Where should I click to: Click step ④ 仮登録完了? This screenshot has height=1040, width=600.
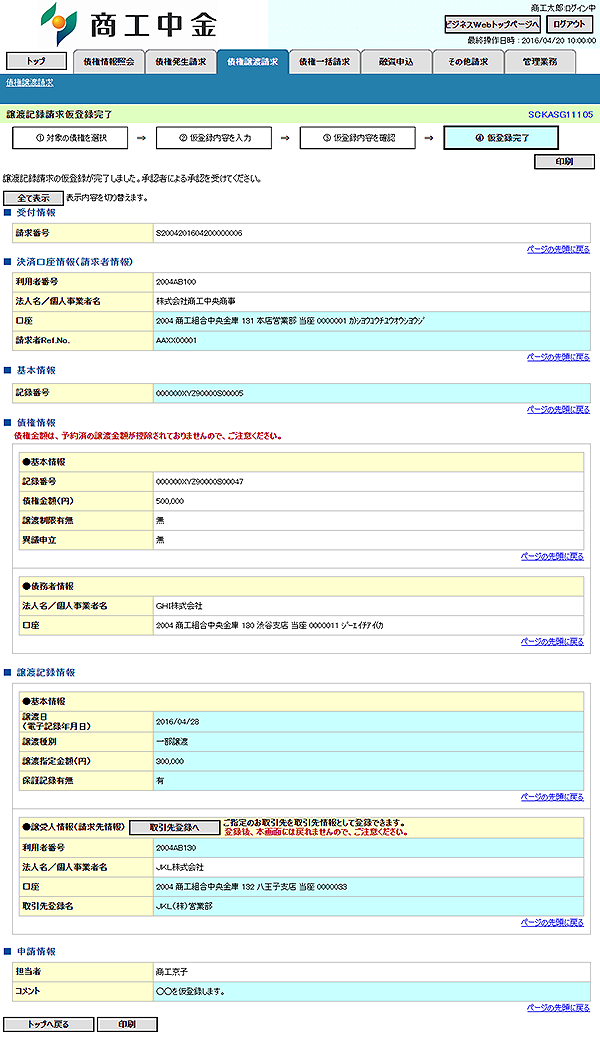[501, 138]
